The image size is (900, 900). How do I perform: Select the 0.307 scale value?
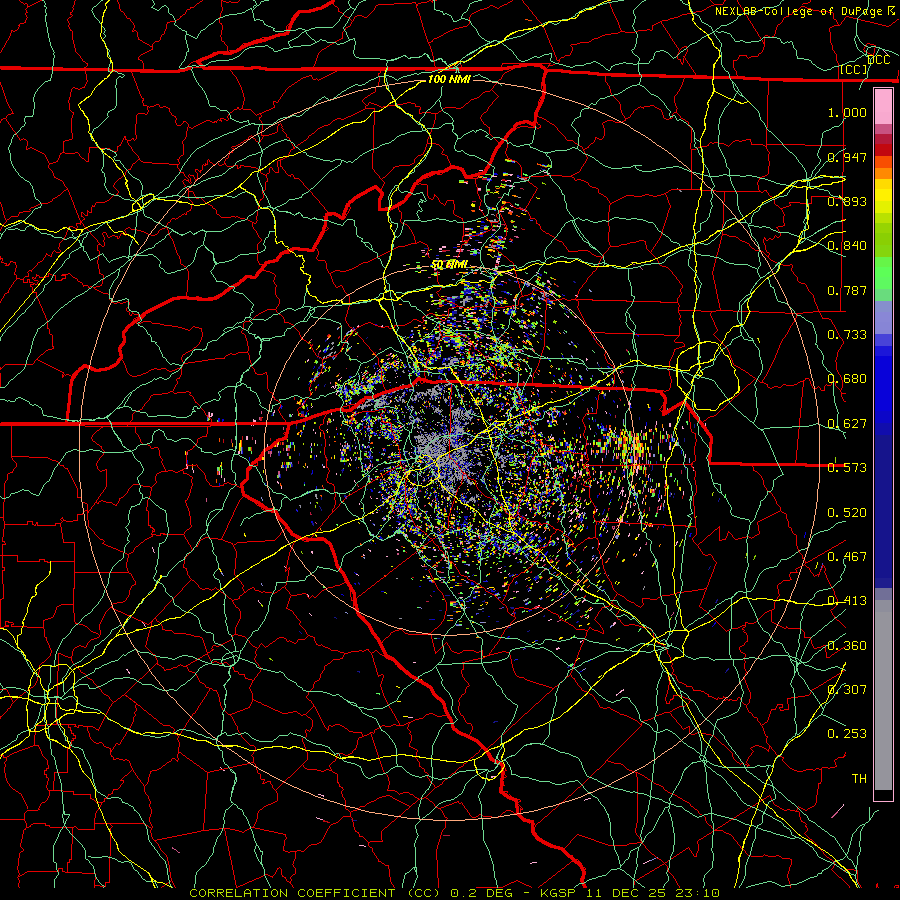pyautogui.click(x=847, y=689)
